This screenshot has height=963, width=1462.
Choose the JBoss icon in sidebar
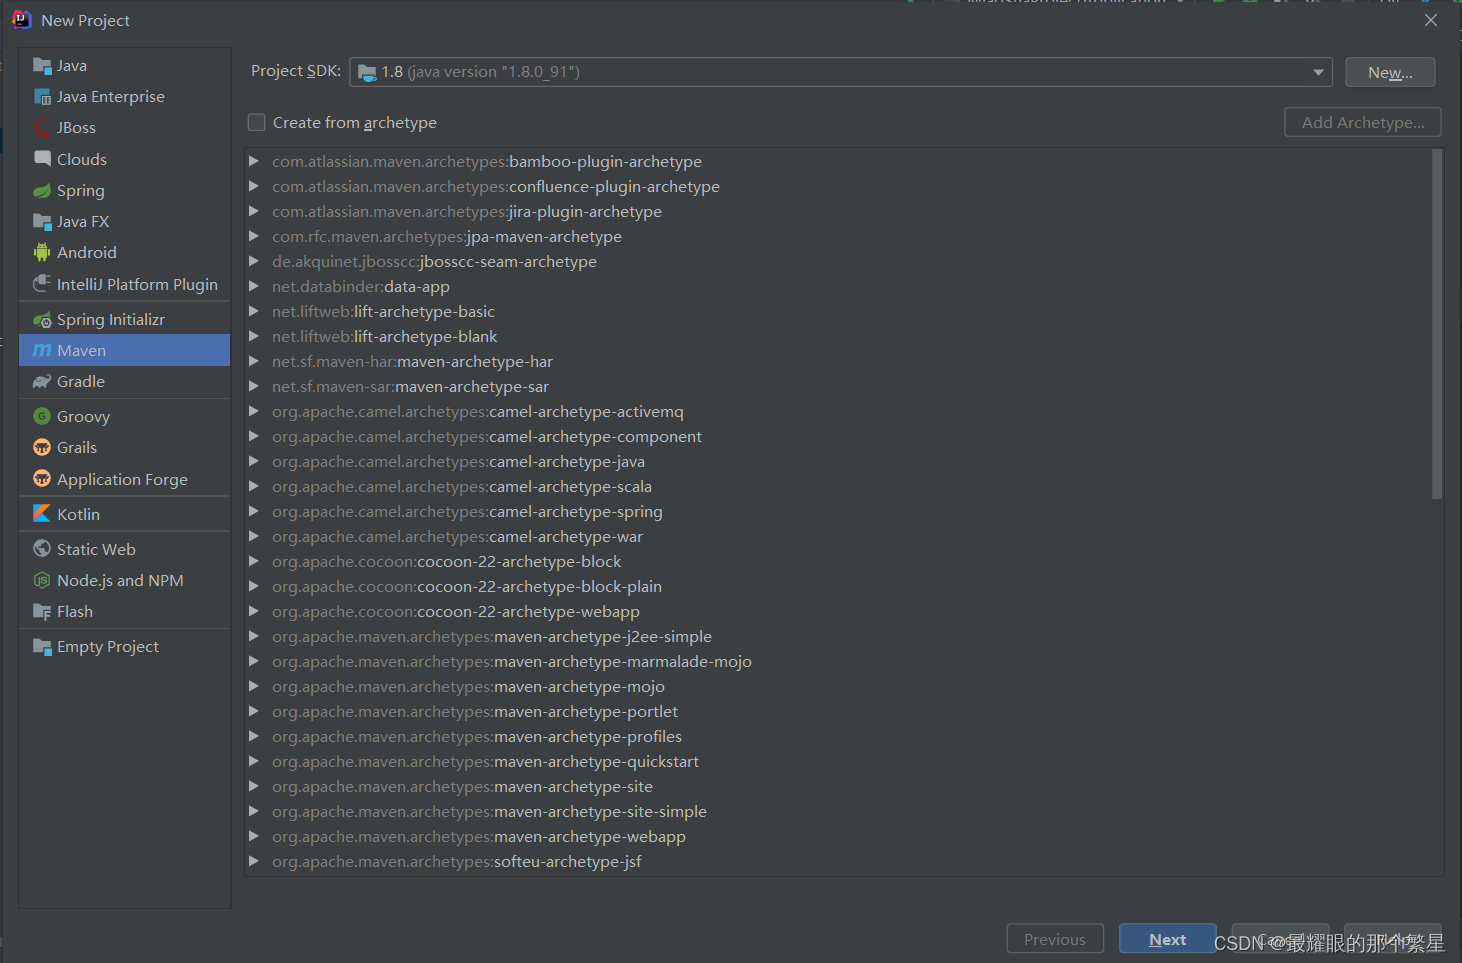42,128
